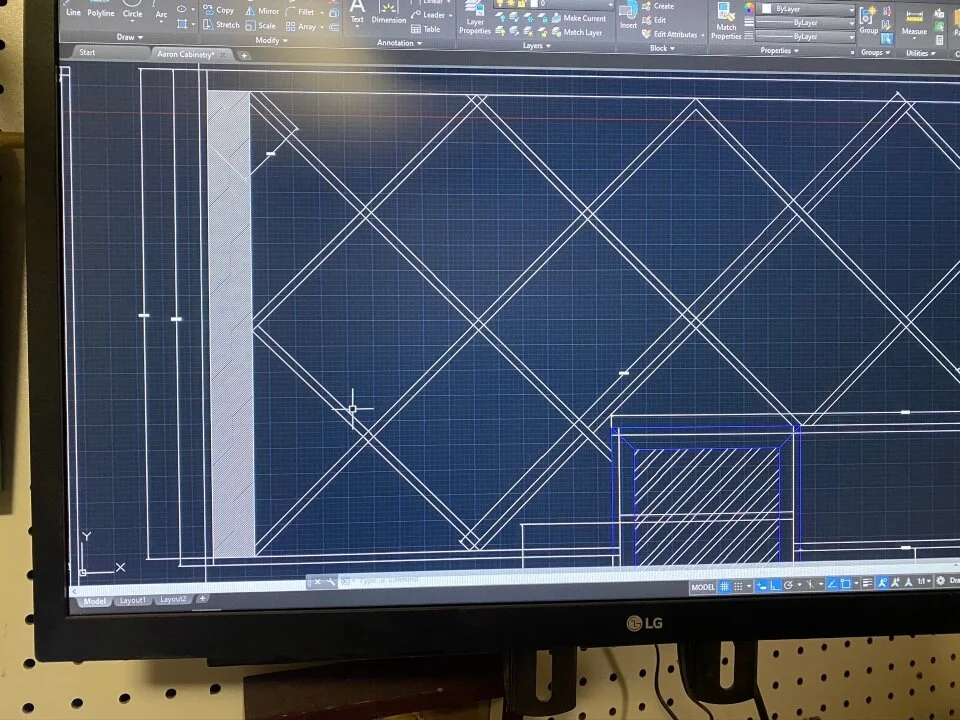Open workspace switching gear icon
This screenshot has width=960, height=720.
[x=940, y=581]
